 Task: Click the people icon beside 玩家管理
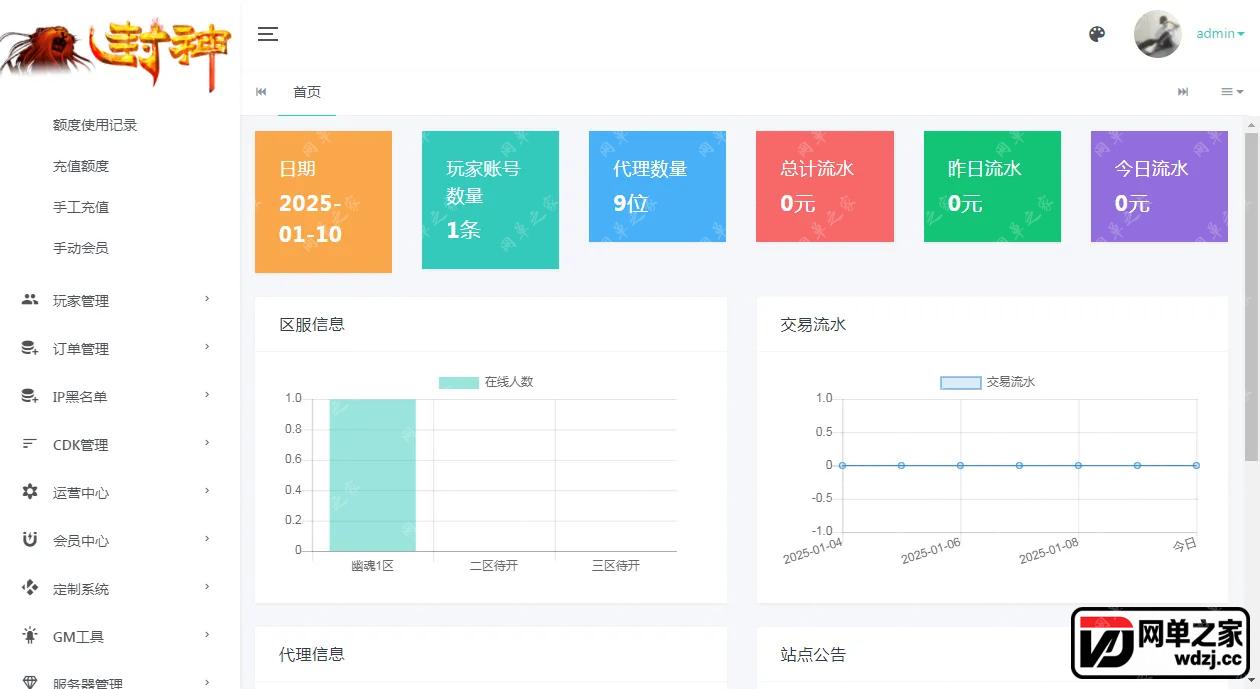click(30, 299)
